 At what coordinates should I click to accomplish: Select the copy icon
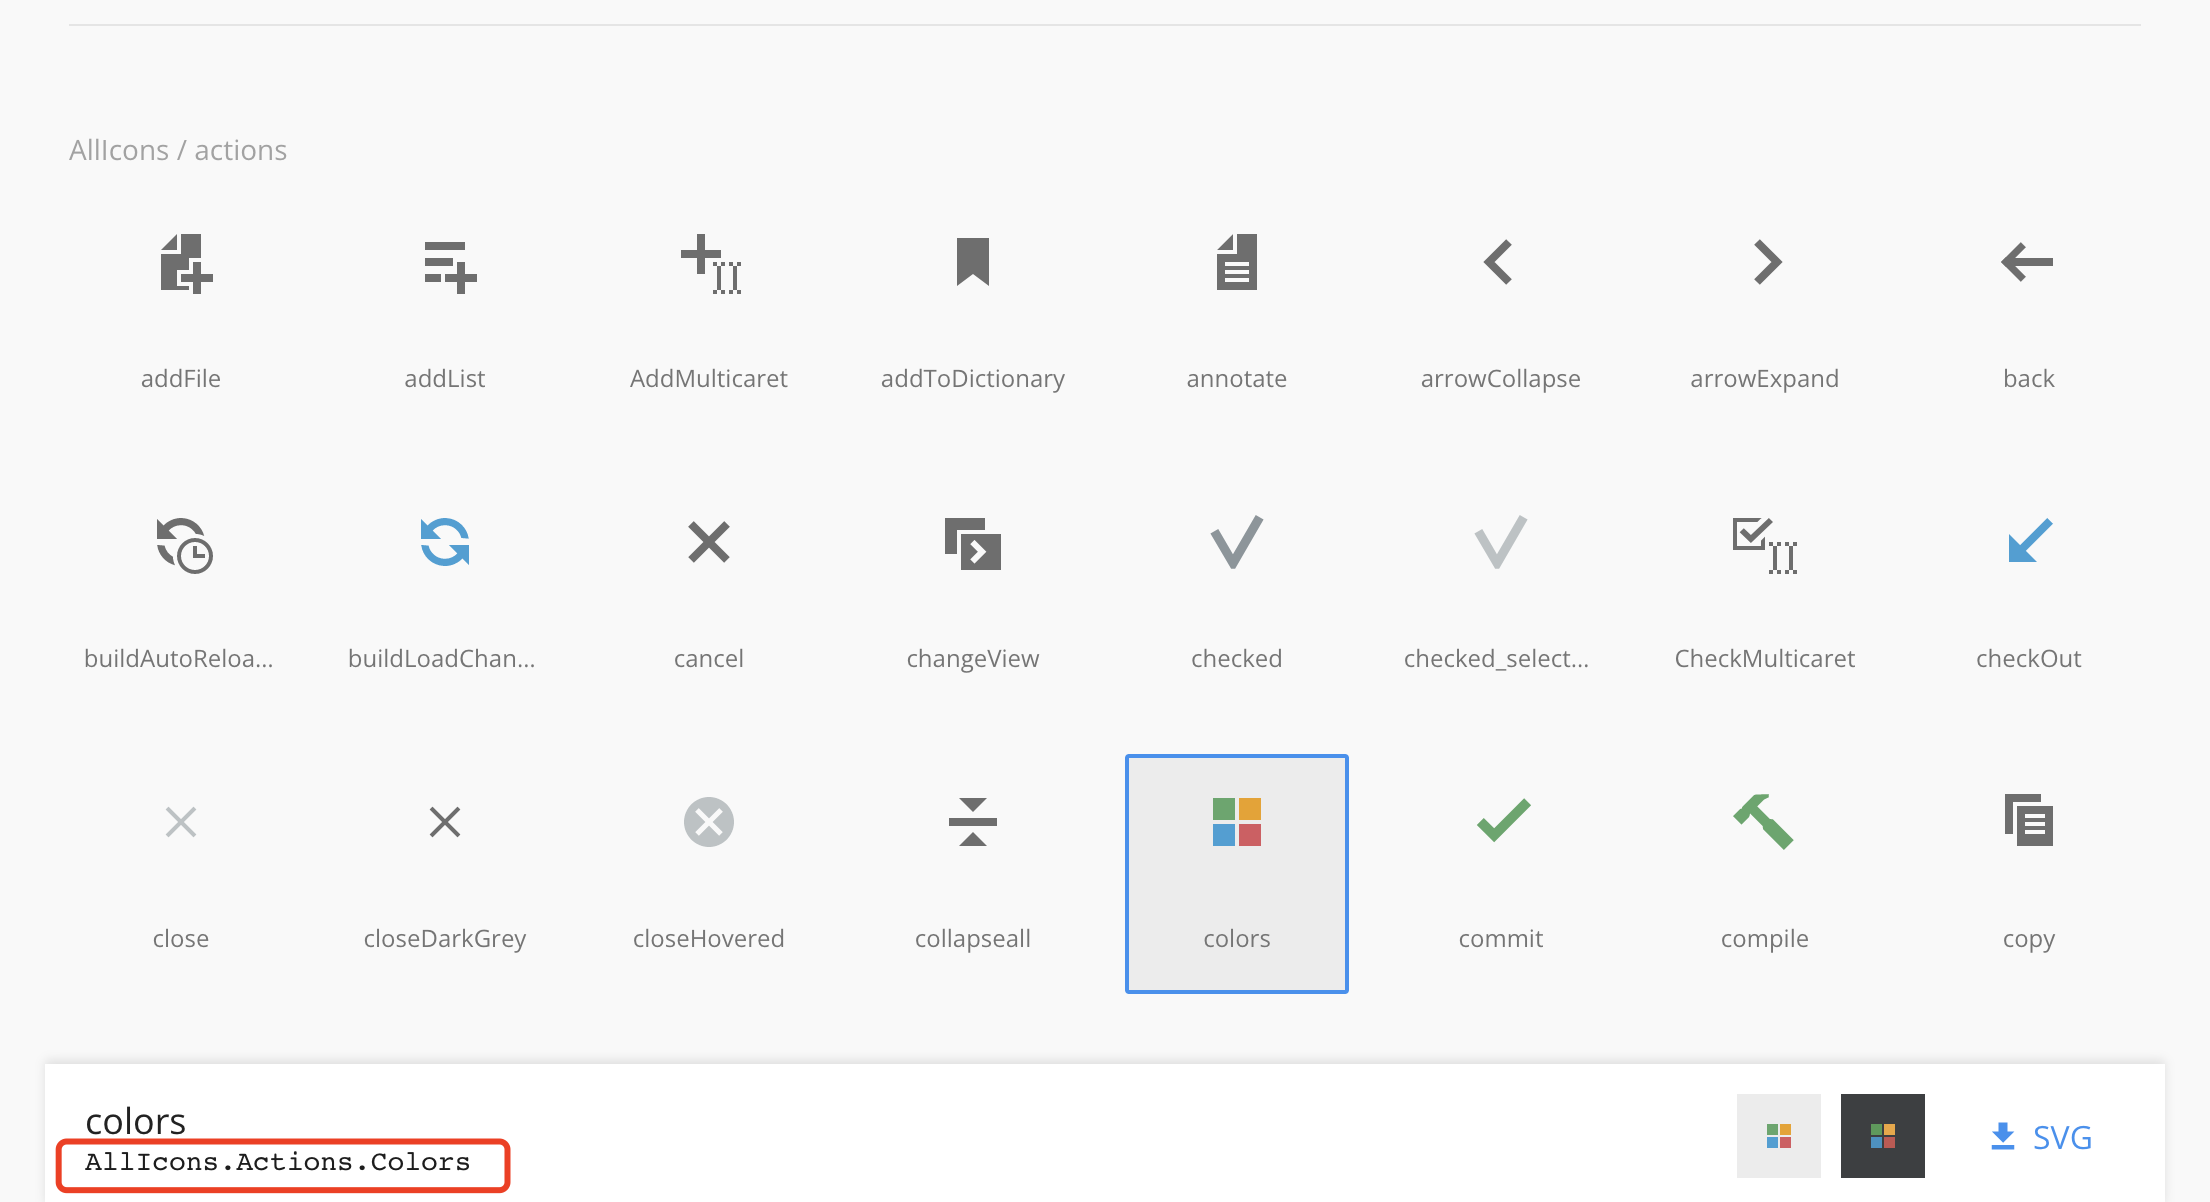point(2029,820)
